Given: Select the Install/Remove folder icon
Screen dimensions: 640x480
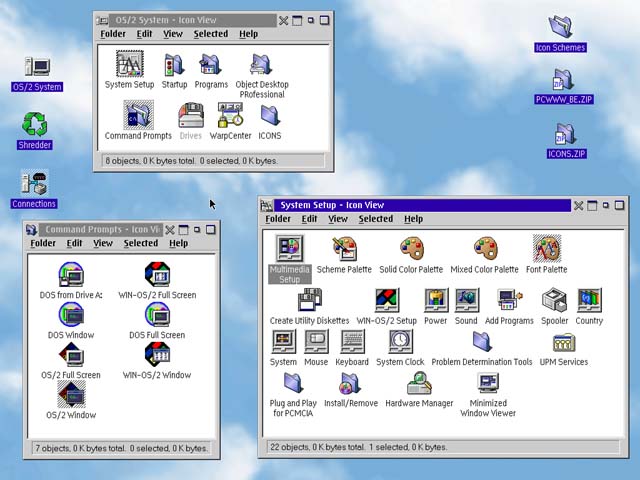Looking at the screenshot, I should 351,383.
